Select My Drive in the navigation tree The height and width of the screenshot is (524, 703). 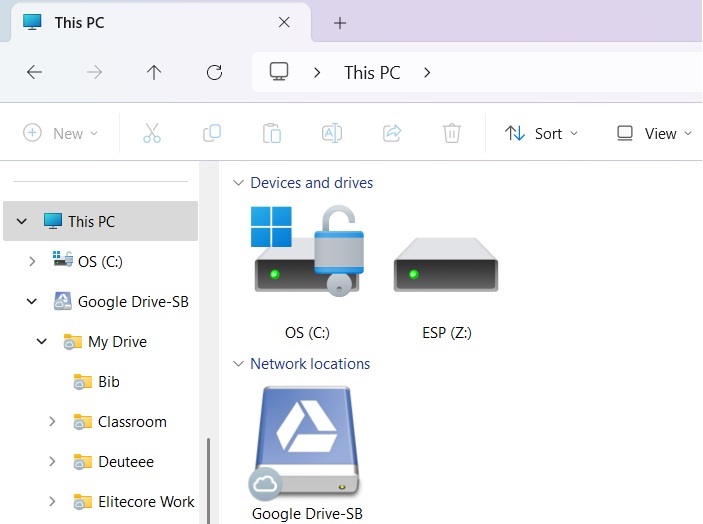click(117, 342)
